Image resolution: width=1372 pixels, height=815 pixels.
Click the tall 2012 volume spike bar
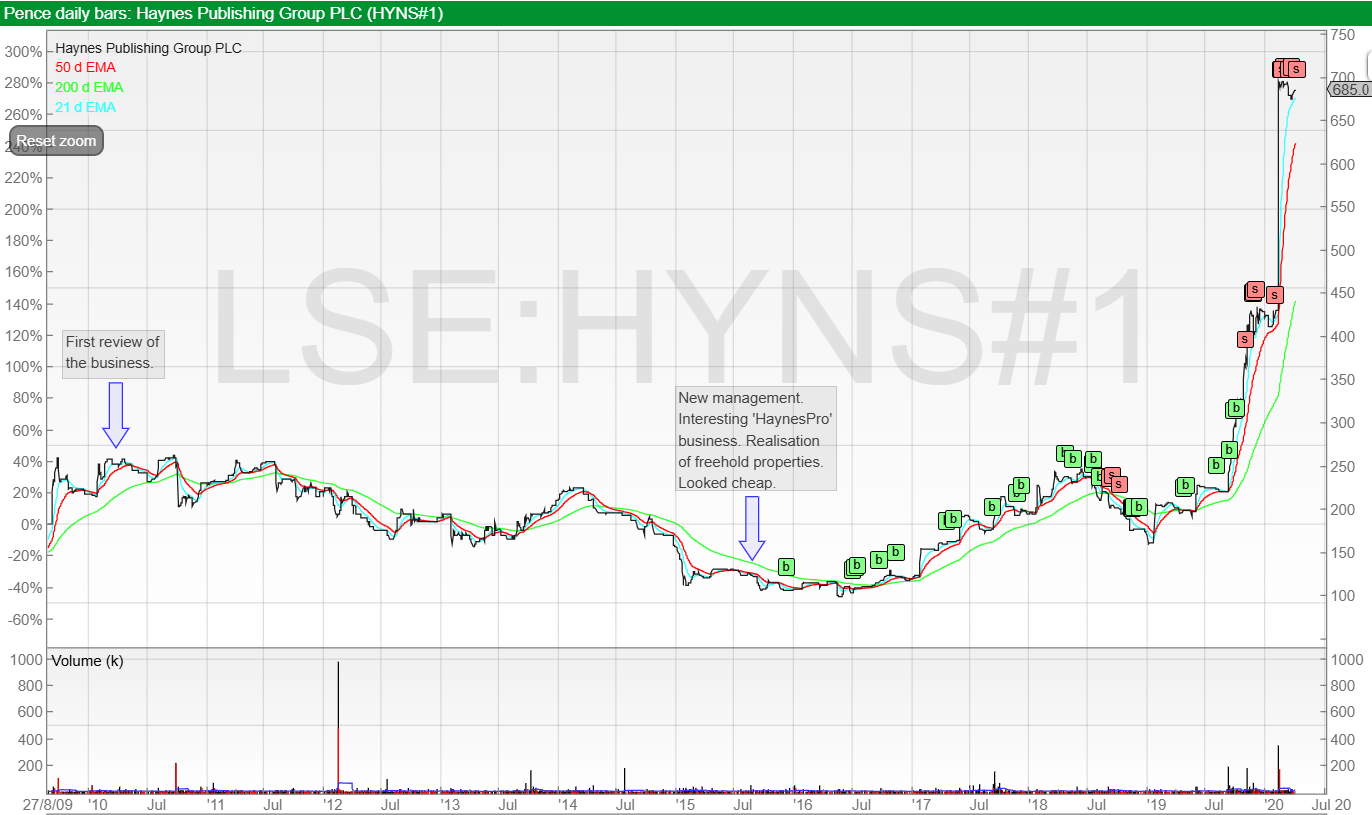[x=339, y=720]
